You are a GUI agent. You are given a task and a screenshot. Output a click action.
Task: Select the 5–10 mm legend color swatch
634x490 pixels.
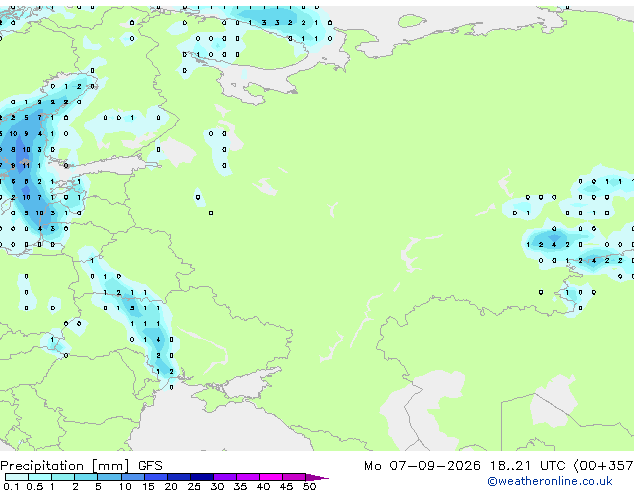tap(109, 477)
